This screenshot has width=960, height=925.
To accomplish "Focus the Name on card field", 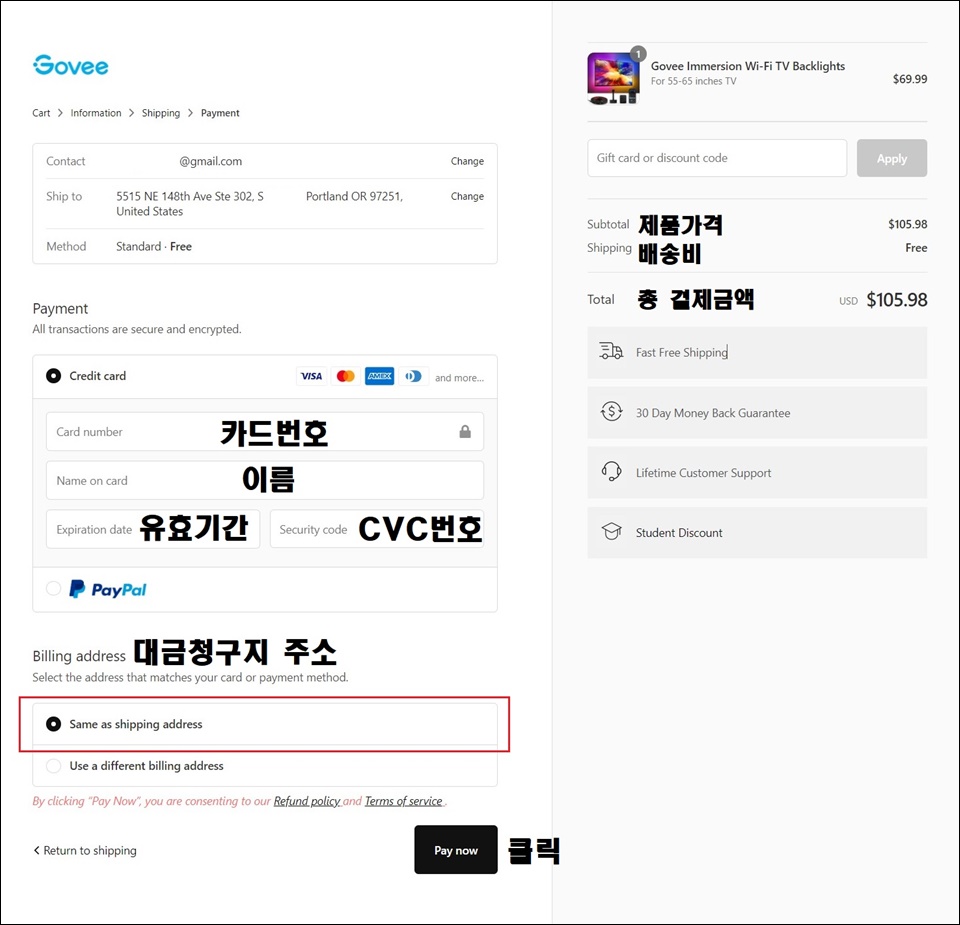I will tap(264, 481).
